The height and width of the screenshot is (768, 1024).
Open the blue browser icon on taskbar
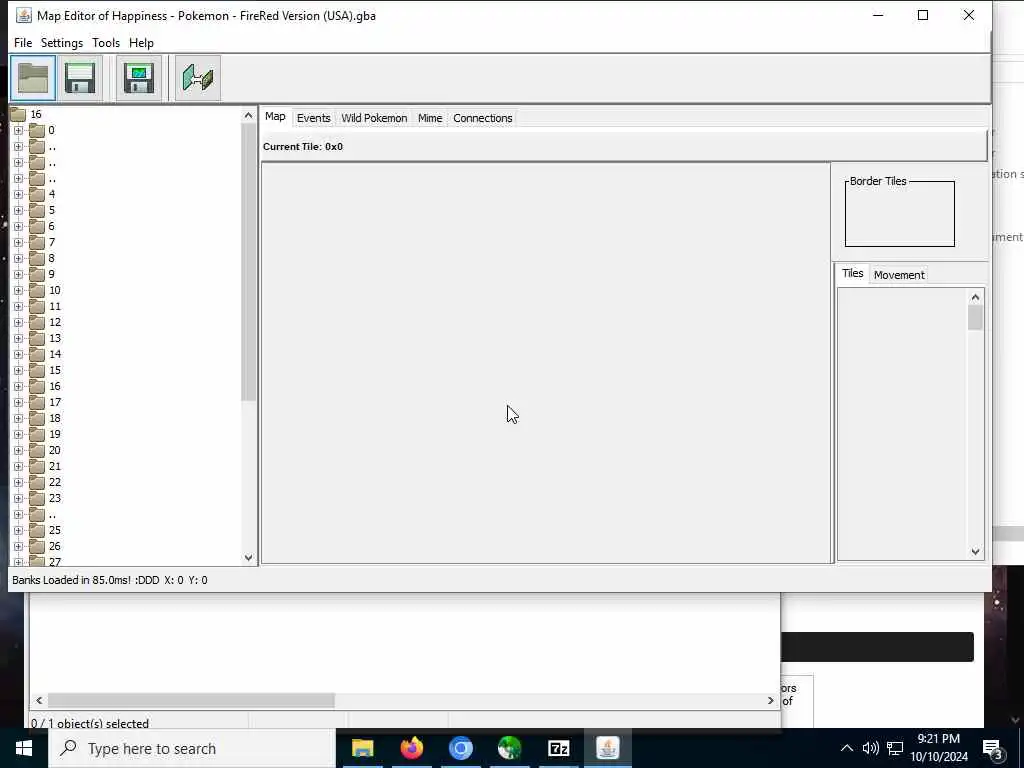[460, 748]
